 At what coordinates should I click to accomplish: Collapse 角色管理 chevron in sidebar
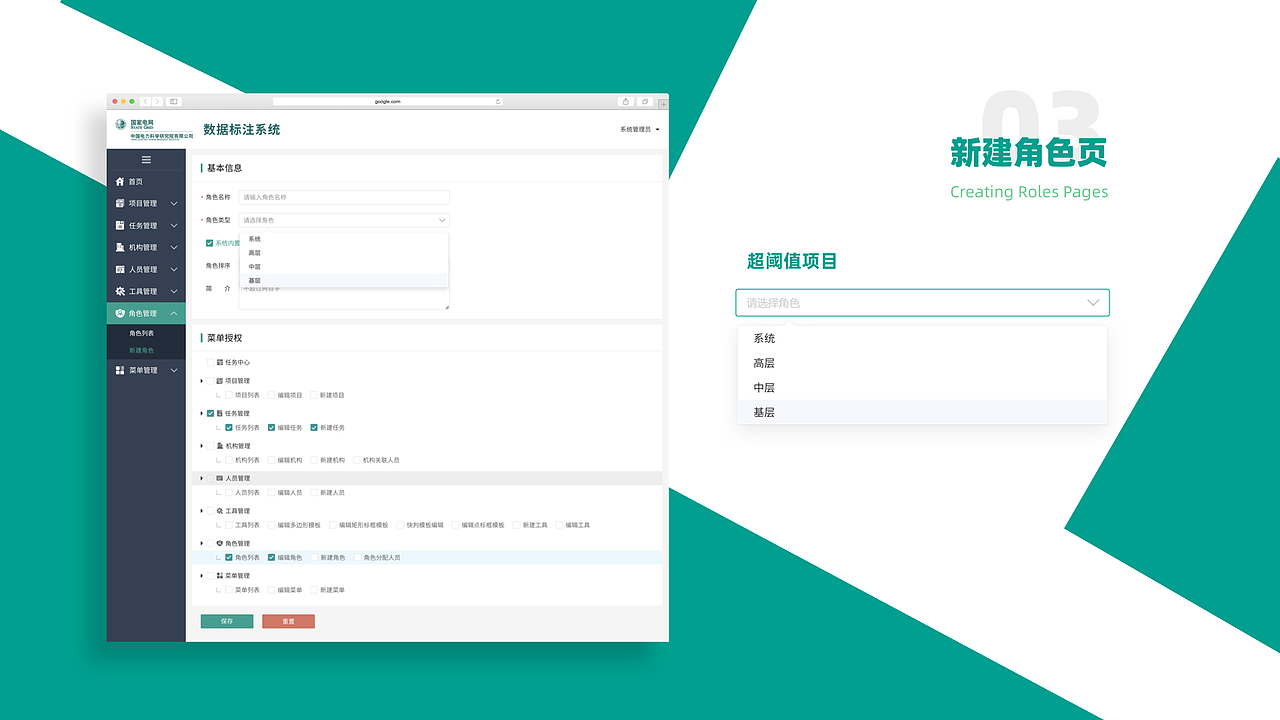point(174,314)
